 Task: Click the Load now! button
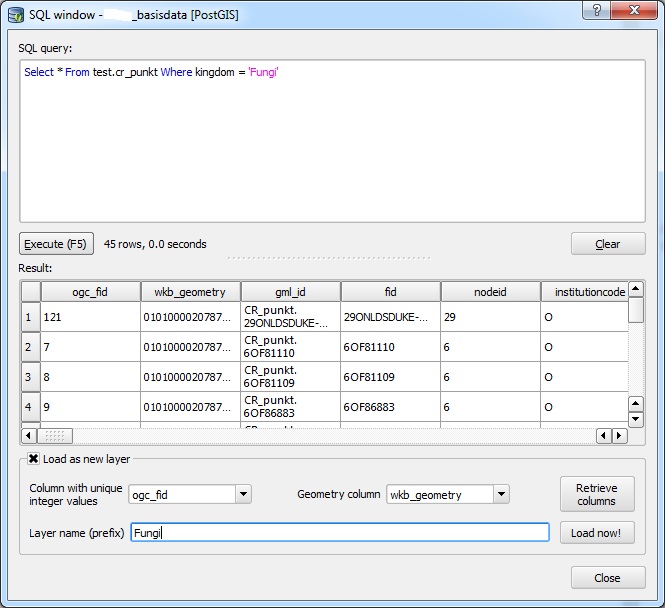597,533
